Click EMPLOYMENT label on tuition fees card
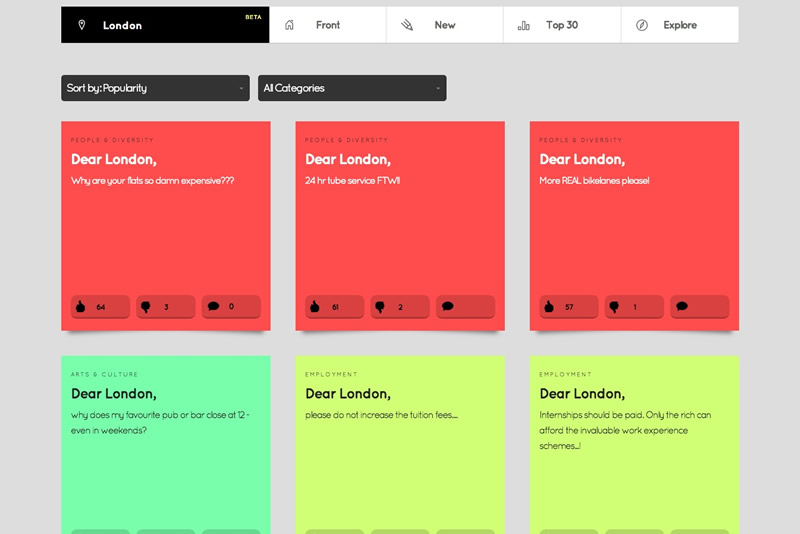800x534 pixels. coord(331,374)
